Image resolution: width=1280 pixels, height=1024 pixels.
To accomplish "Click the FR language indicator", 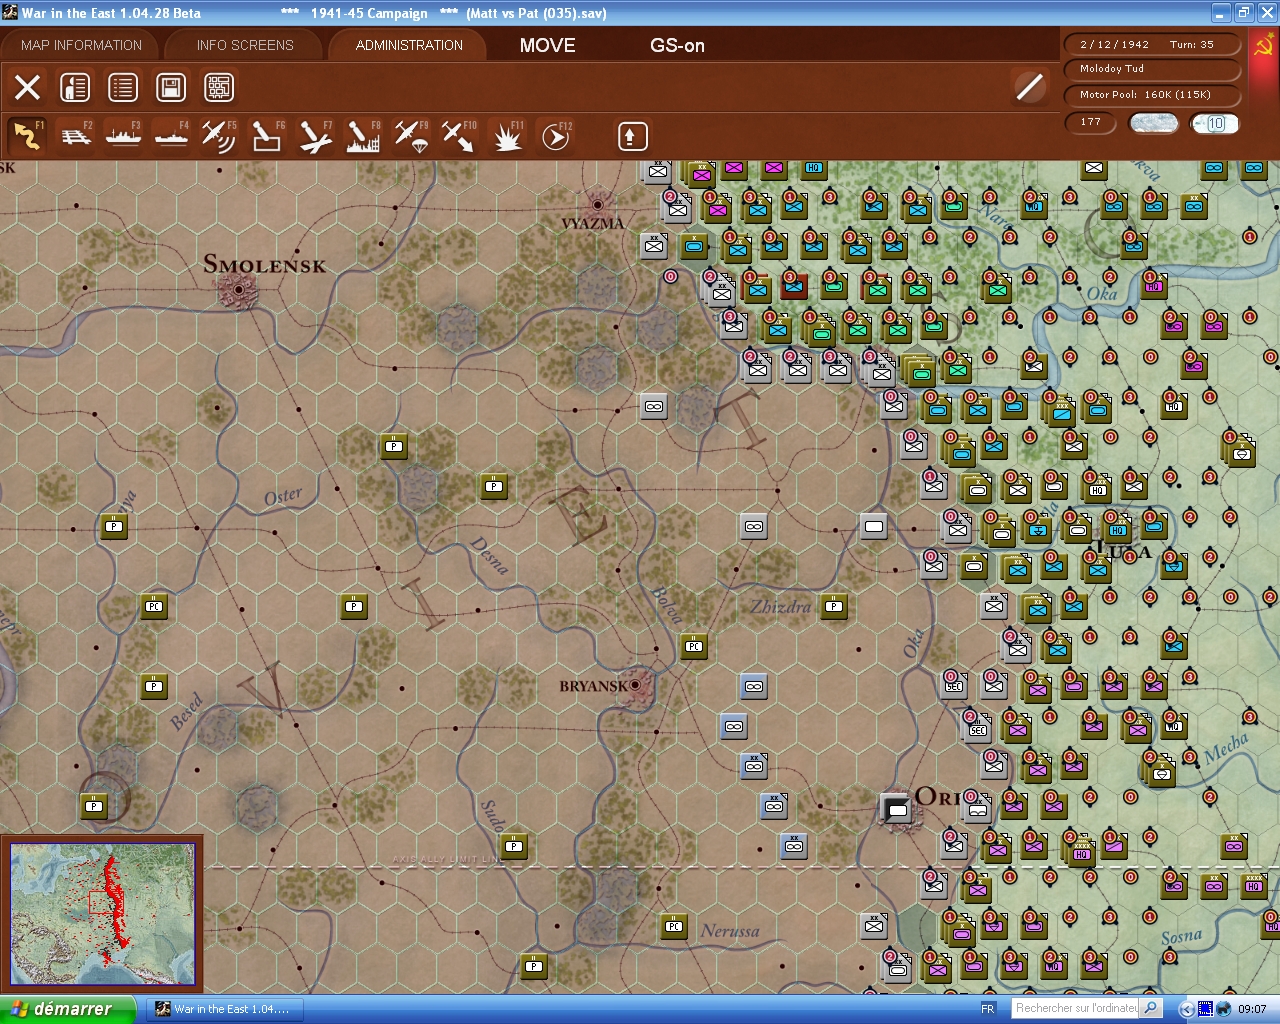I will (x=988, y=1009).
